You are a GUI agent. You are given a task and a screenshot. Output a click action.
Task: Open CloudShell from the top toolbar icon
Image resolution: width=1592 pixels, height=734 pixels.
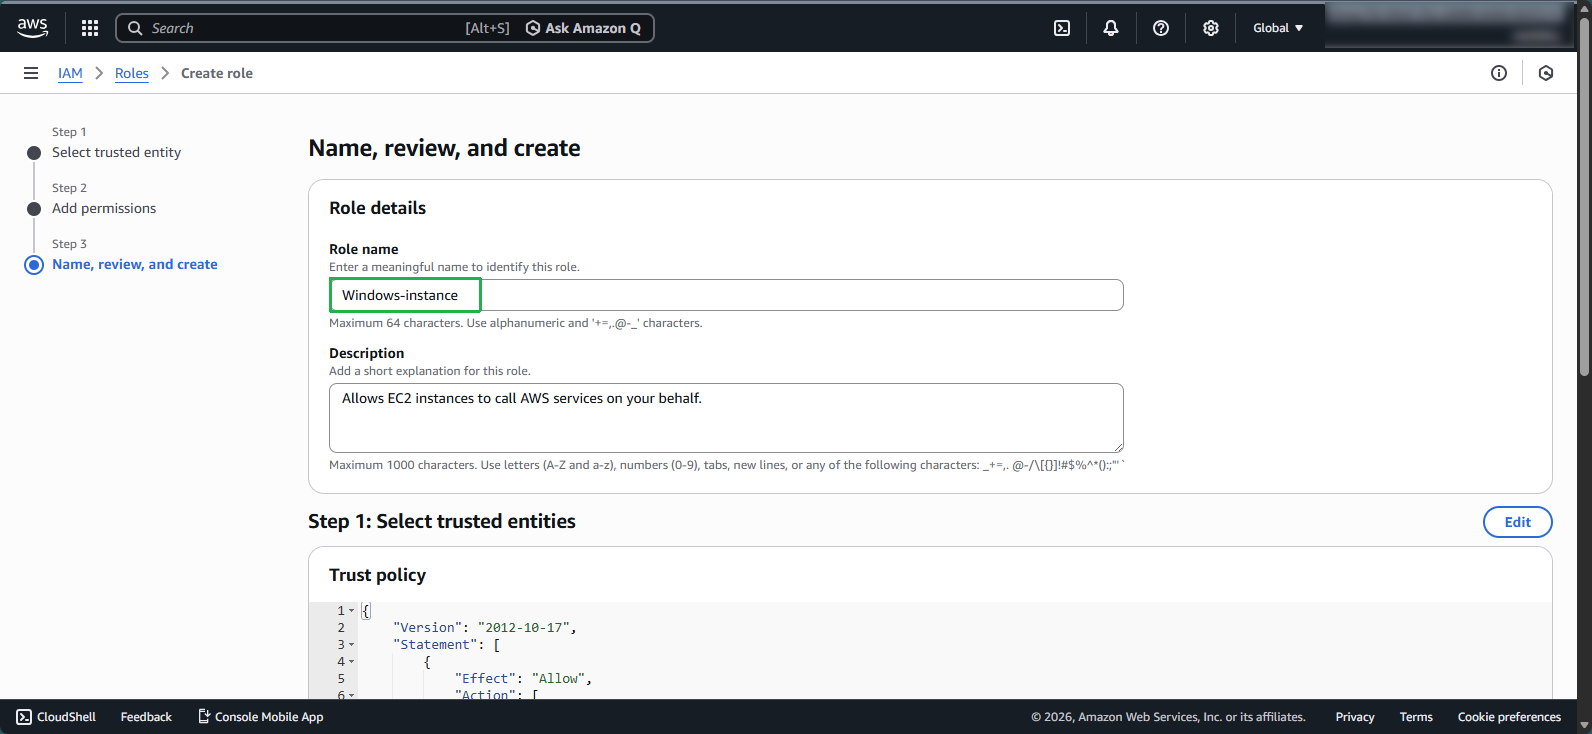coord(1062,28)
